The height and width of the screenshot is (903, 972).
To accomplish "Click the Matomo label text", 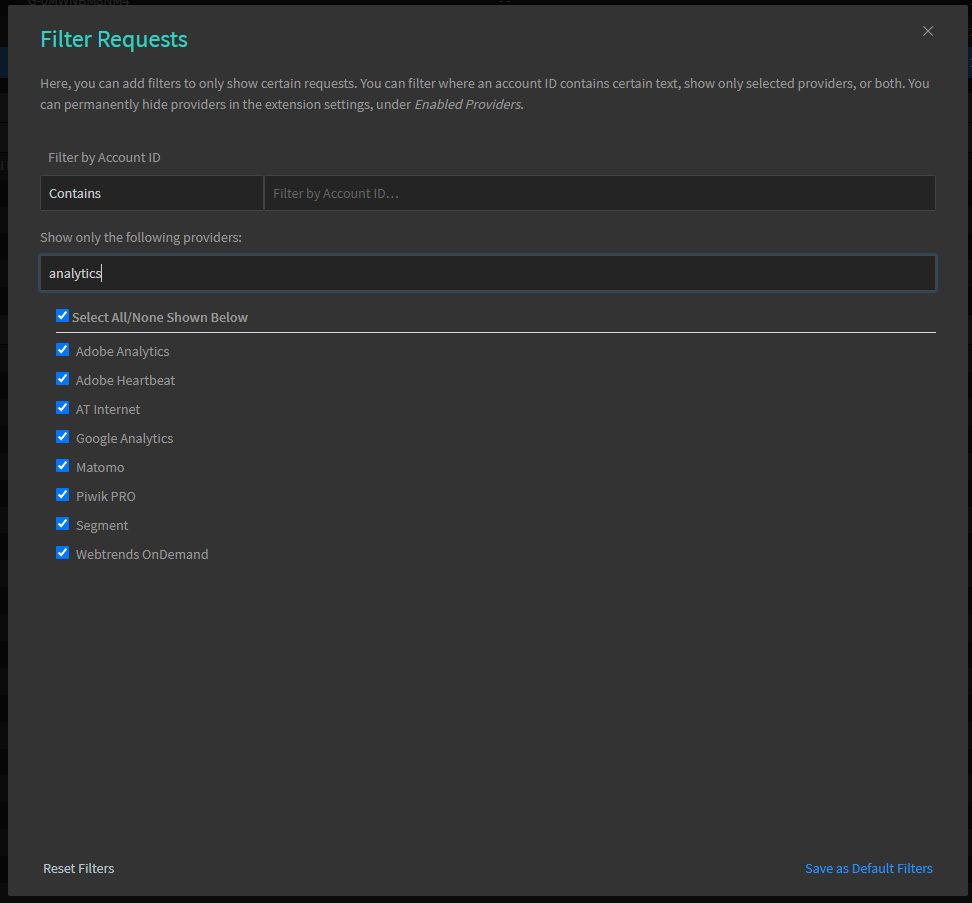I will [x=100, y=468].
